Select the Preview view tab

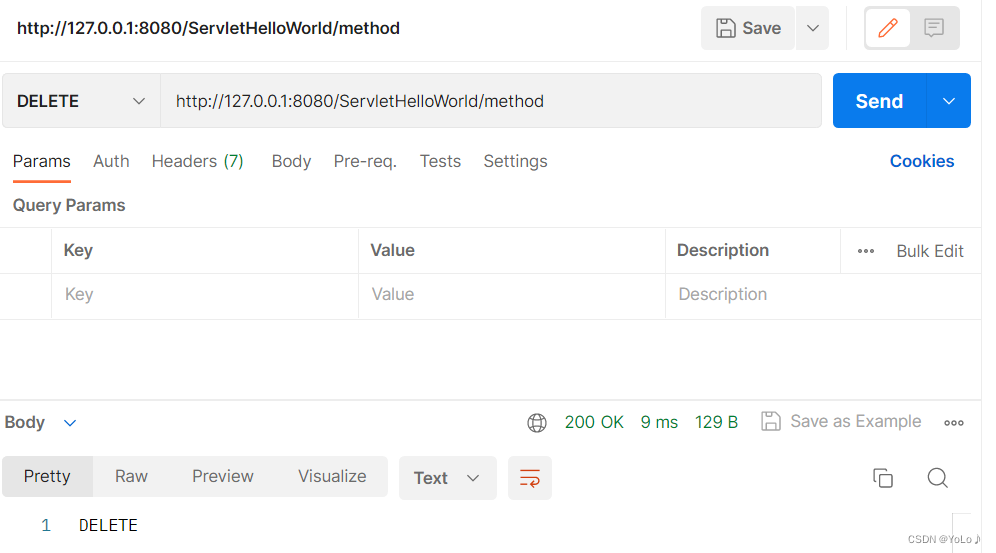pos(222,476)
